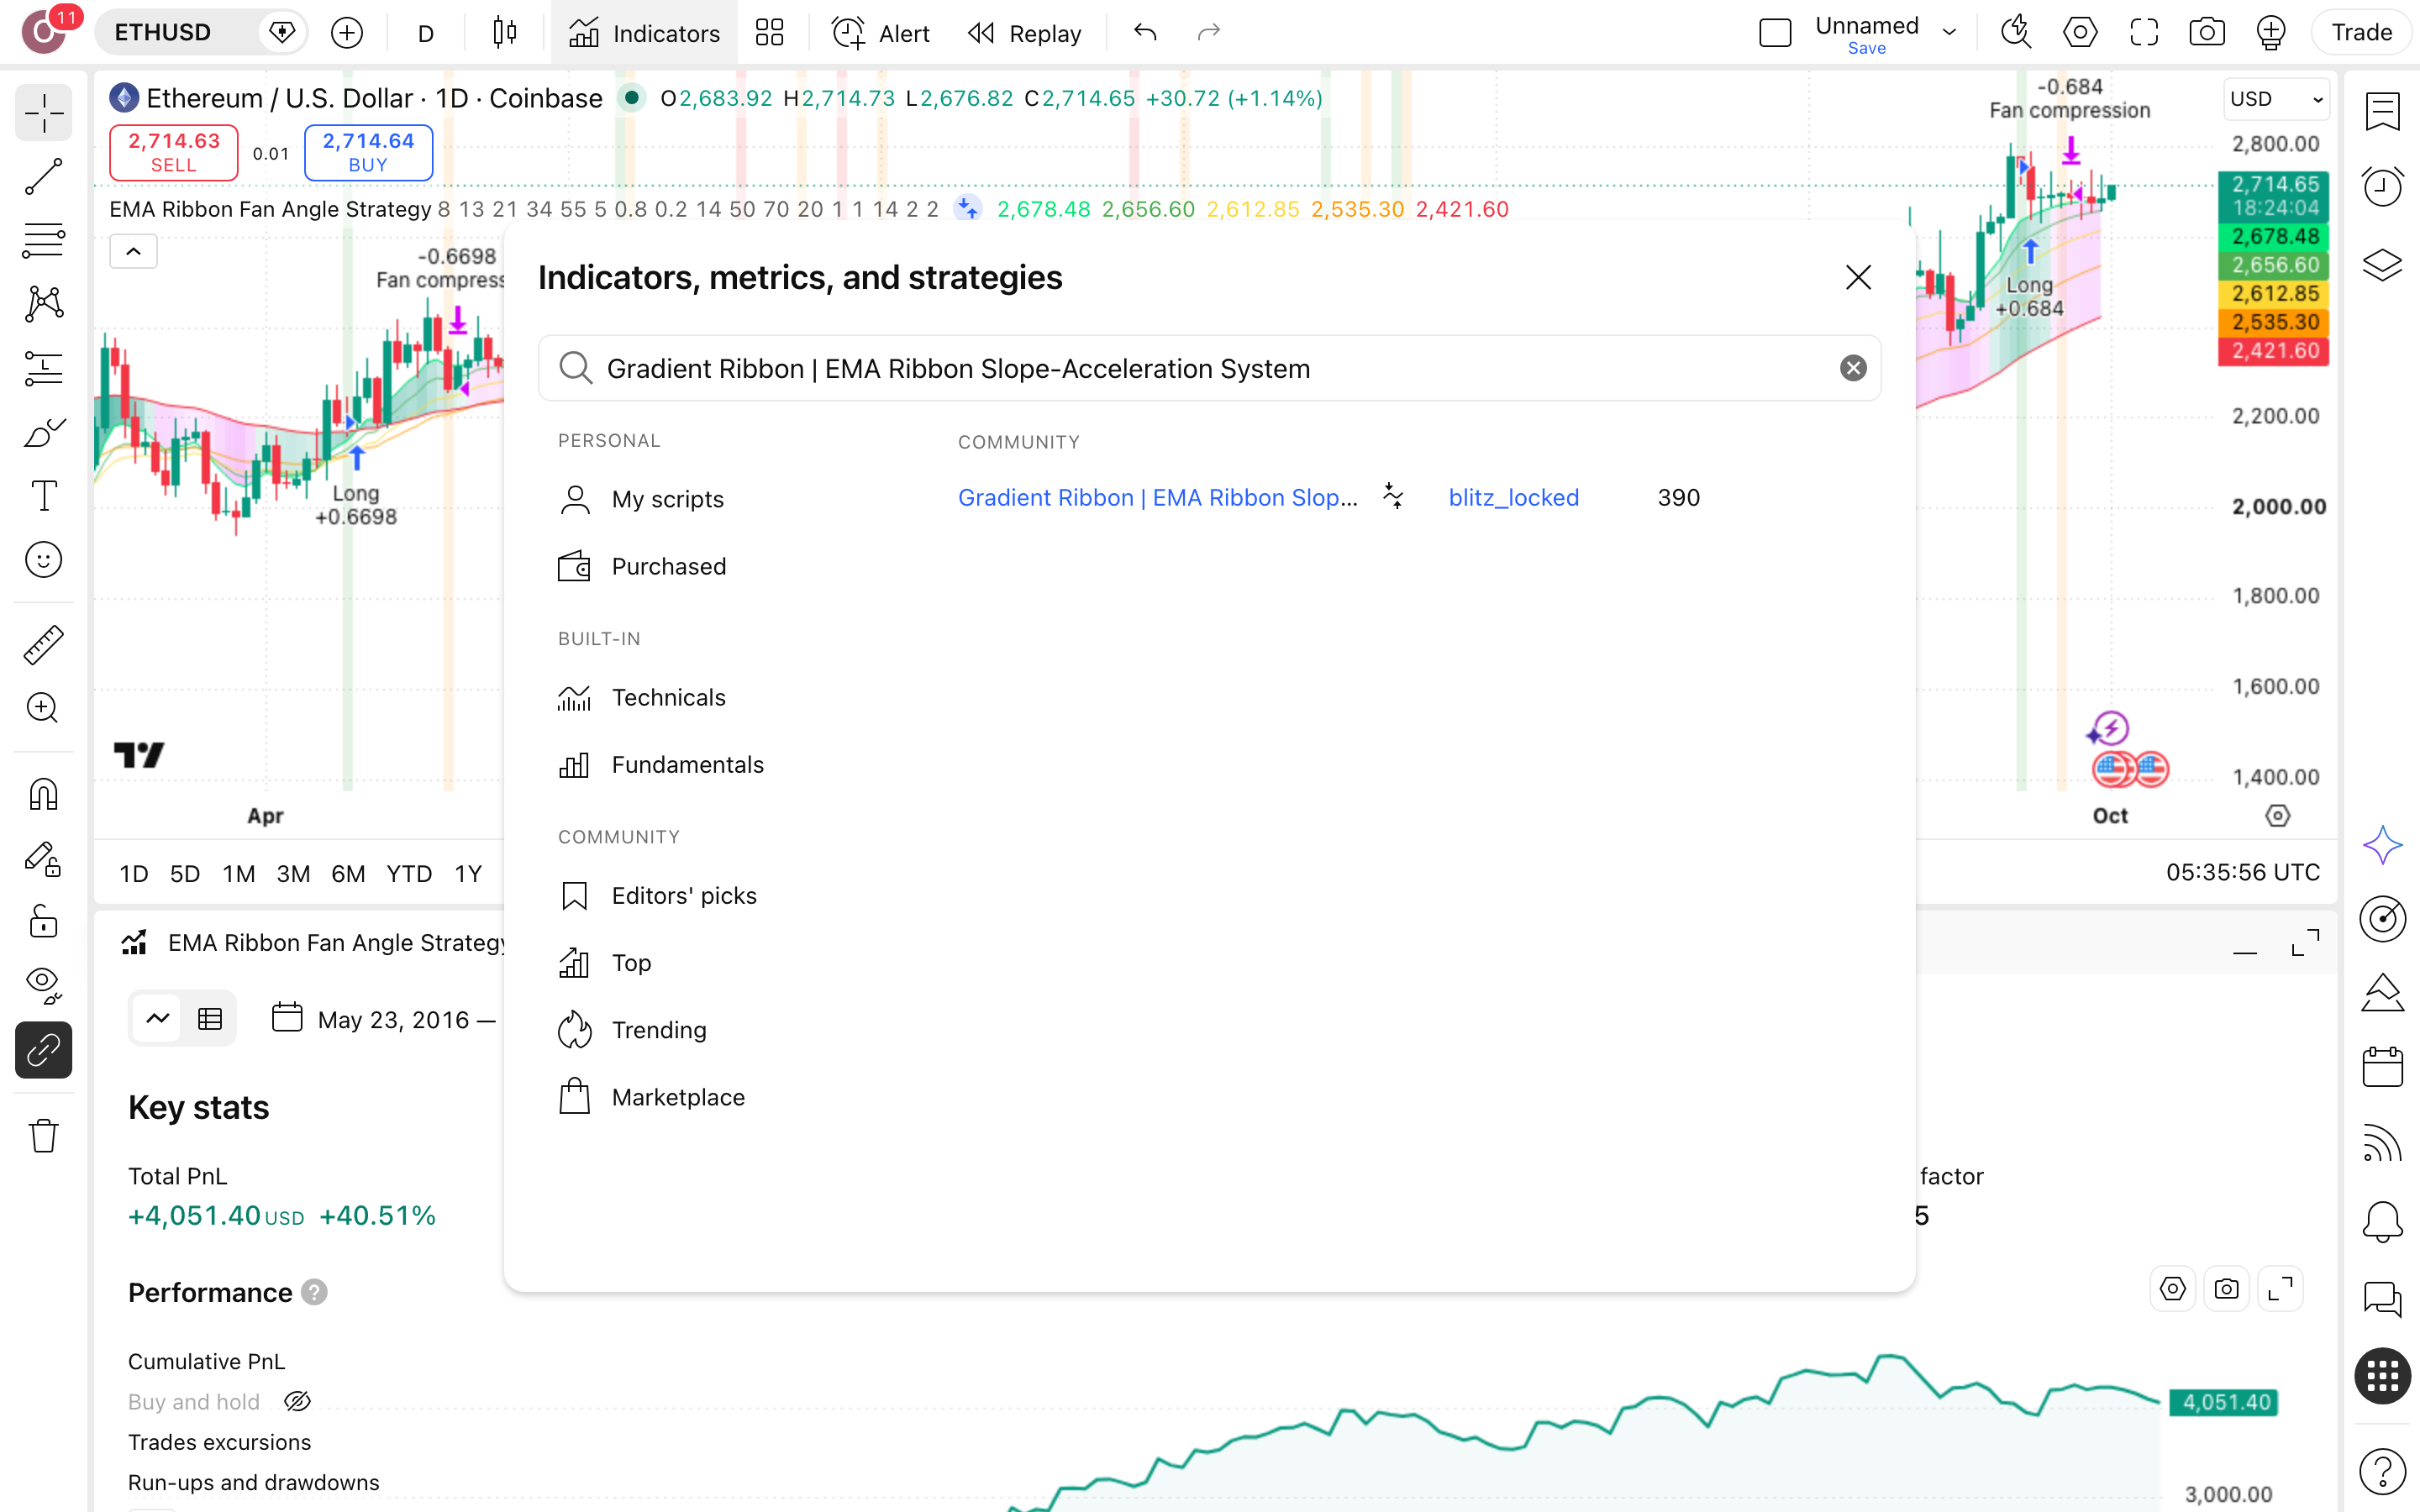Viewport: 2420px width, 1512px height.
Task: Open the calendar panel in right sidebar
Action: [x=2383, y=1067]
